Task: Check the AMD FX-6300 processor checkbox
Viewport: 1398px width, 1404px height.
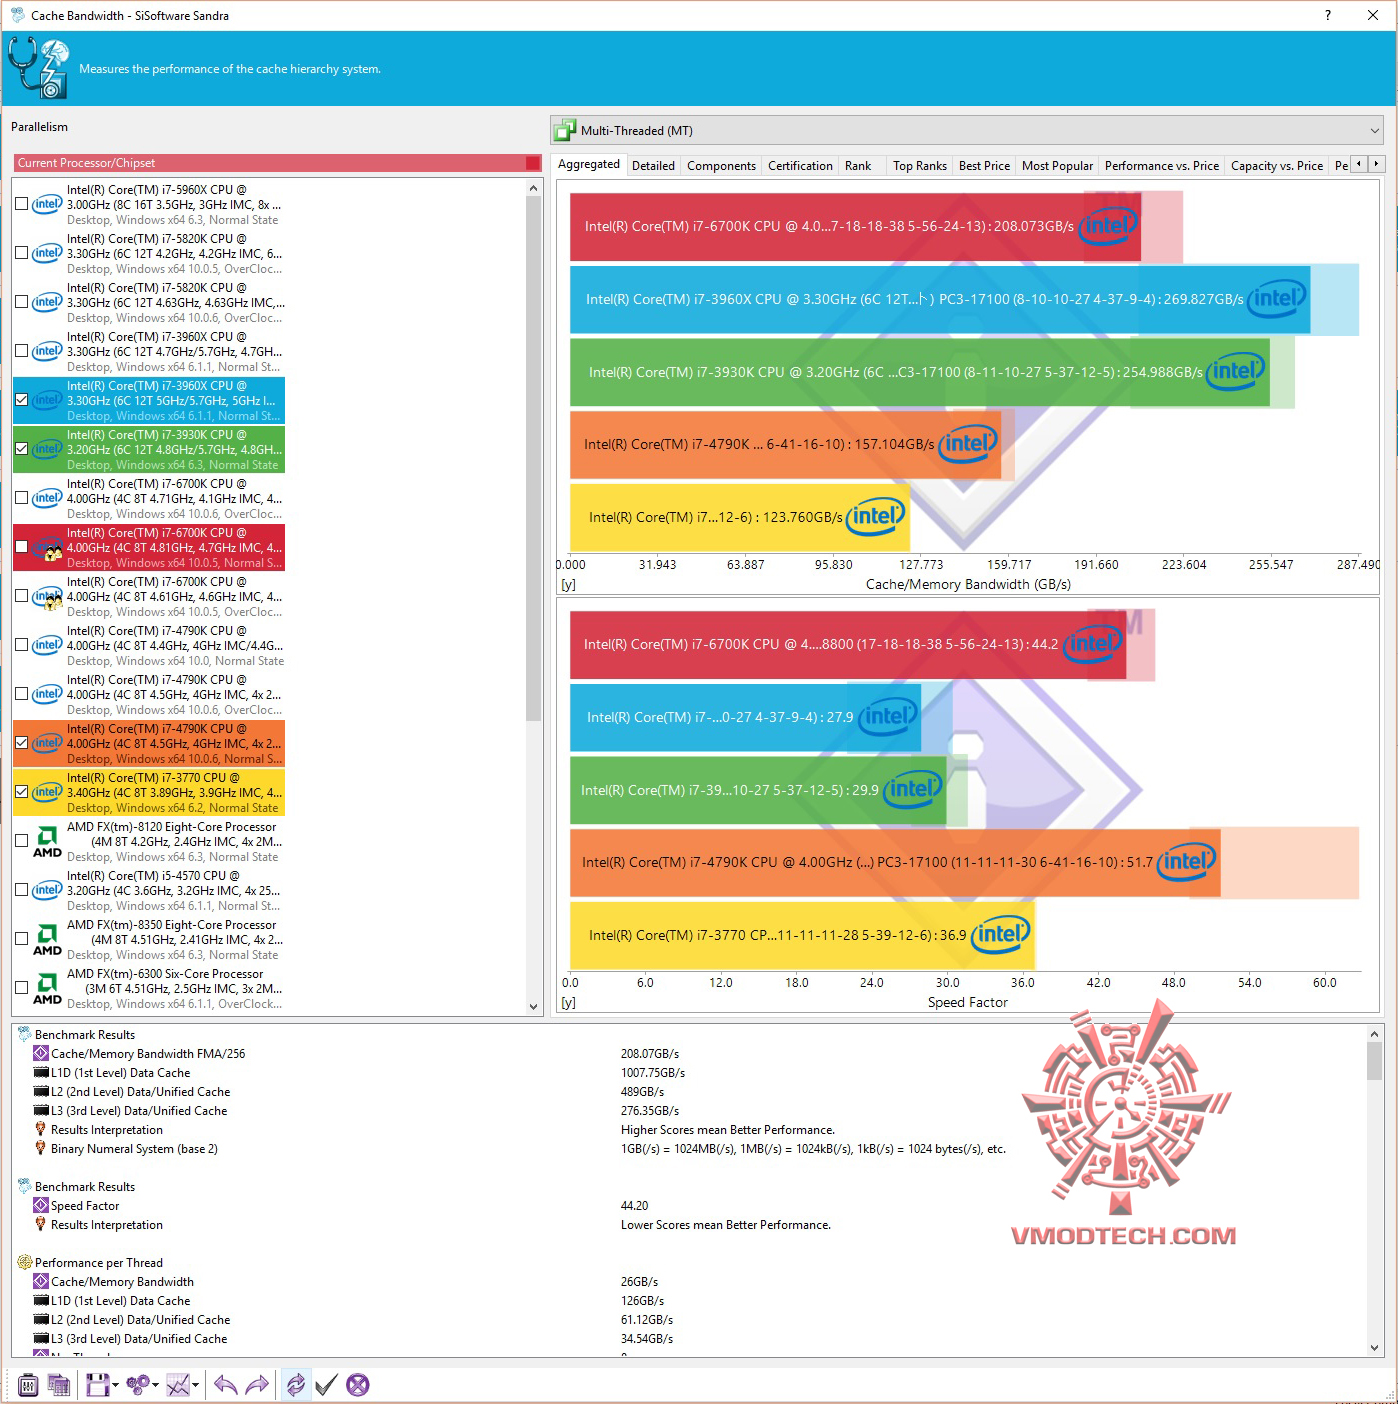Action: [22, 988]
